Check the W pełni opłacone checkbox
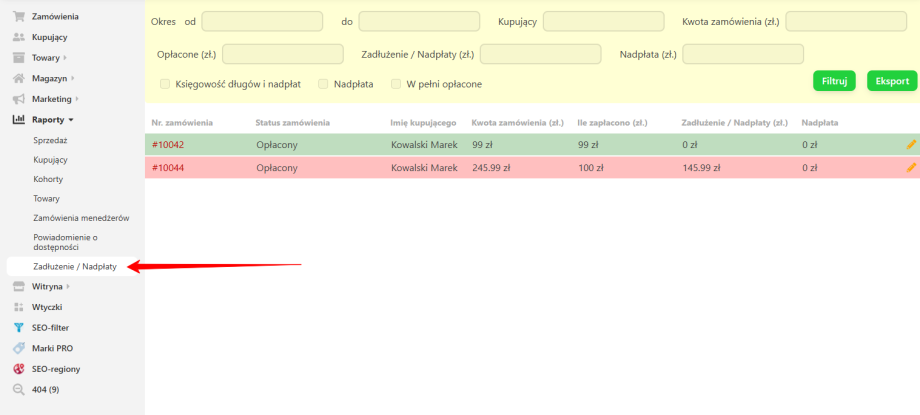The height and width of the screenshot is (415, 920). (x=396, y=84)
